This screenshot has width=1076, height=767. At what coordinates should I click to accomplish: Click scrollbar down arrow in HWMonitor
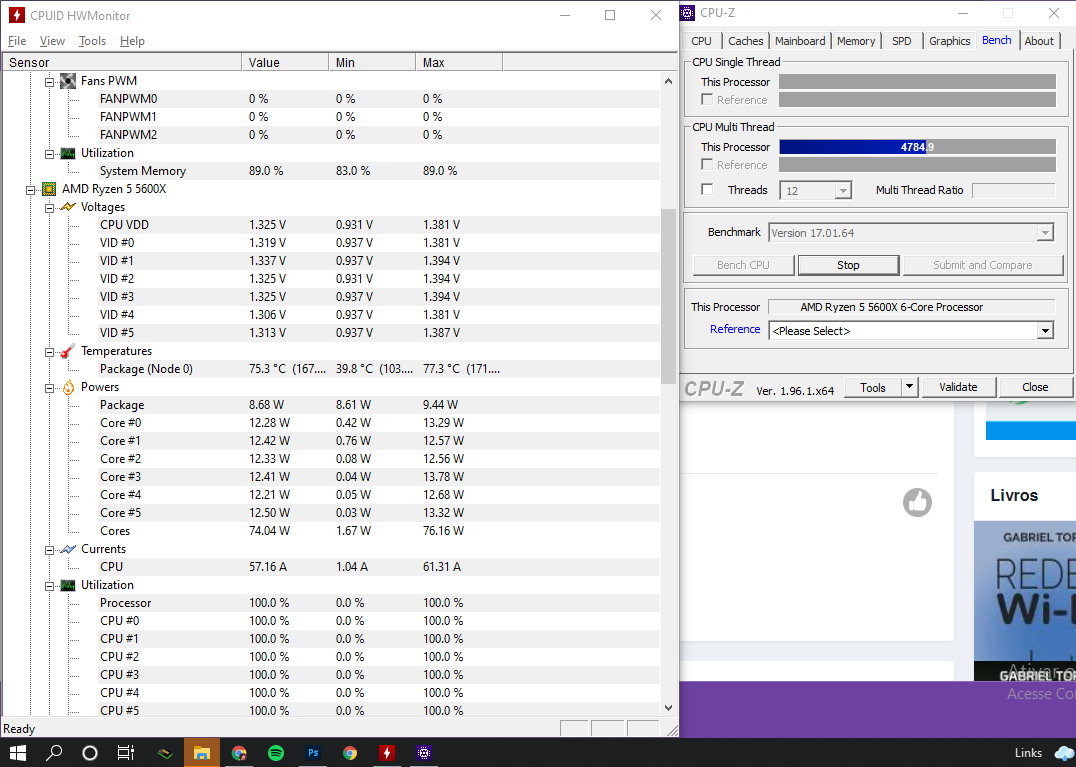(668, 708)
